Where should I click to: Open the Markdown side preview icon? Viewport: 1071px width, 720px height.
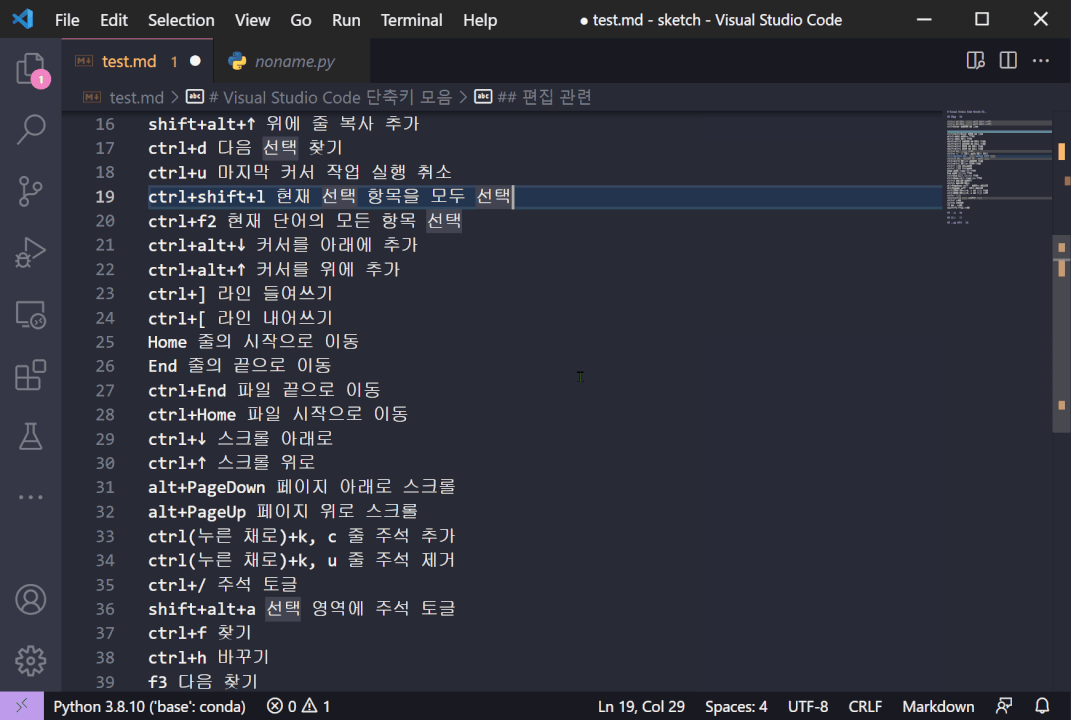click(975, 60)
